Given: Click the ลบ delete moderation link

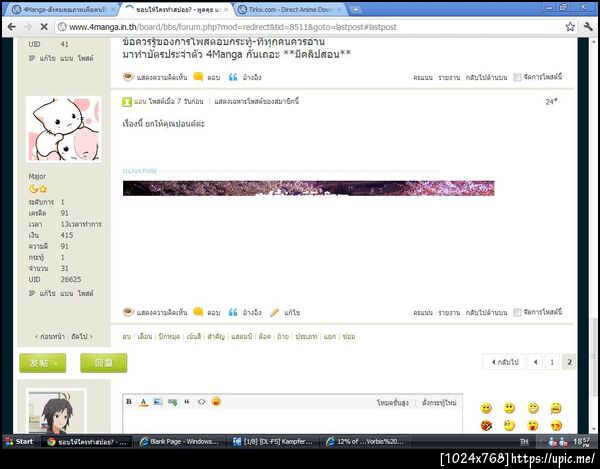Looking at the screenshot, I should [127, 336].
